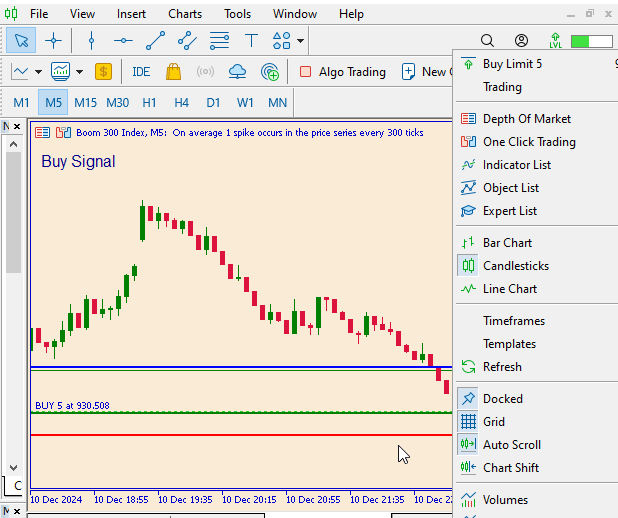Image resolution: width=618 pixels, height=518 pixels.
Task: Click the search magnifier icon
Action: [488, 41]
